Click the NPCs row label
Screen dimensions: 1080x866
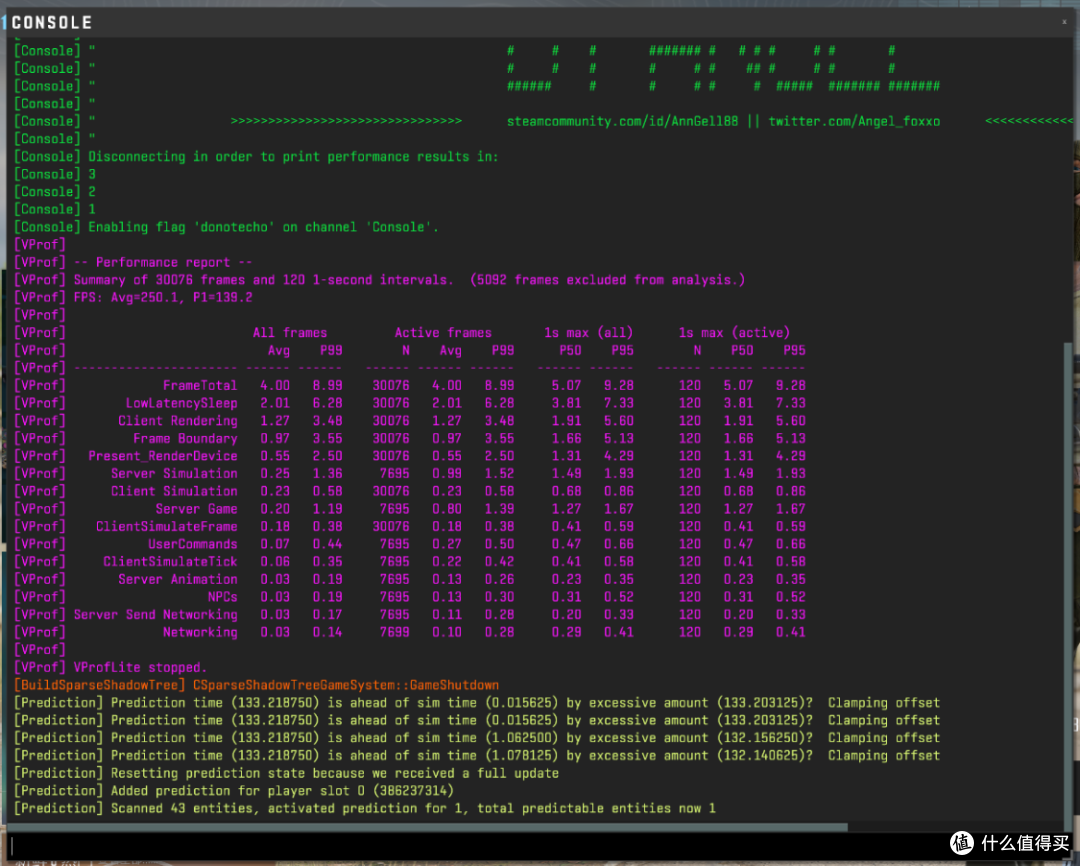222,597
